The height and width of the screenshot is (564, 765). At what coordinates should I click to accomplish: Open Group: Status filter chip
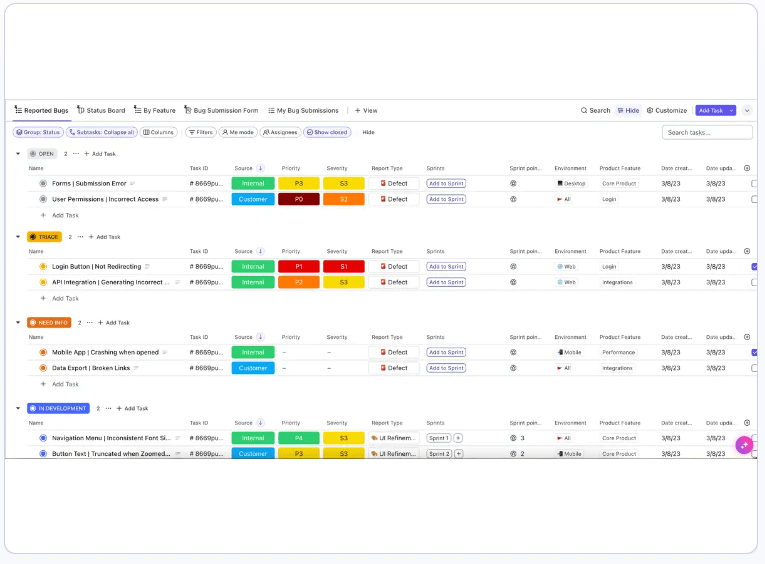coord(38,132)
